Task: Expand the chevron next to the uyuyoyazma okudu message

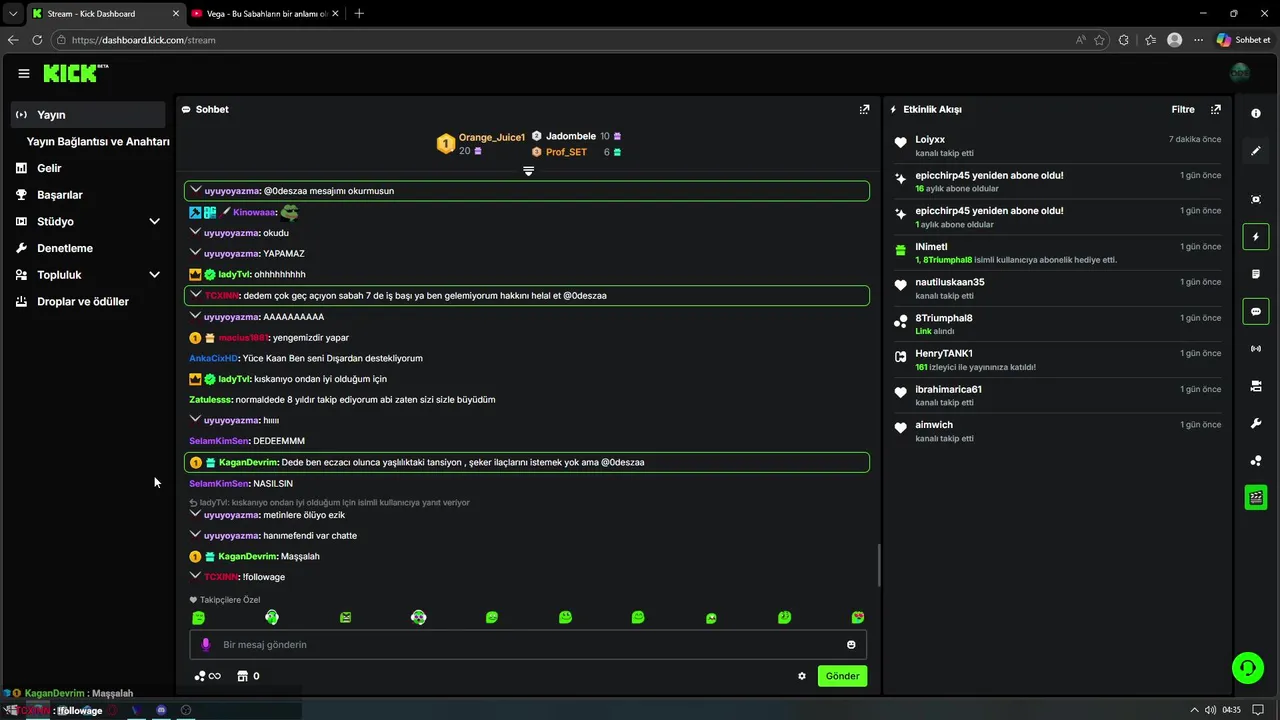Action: (195, 232)
